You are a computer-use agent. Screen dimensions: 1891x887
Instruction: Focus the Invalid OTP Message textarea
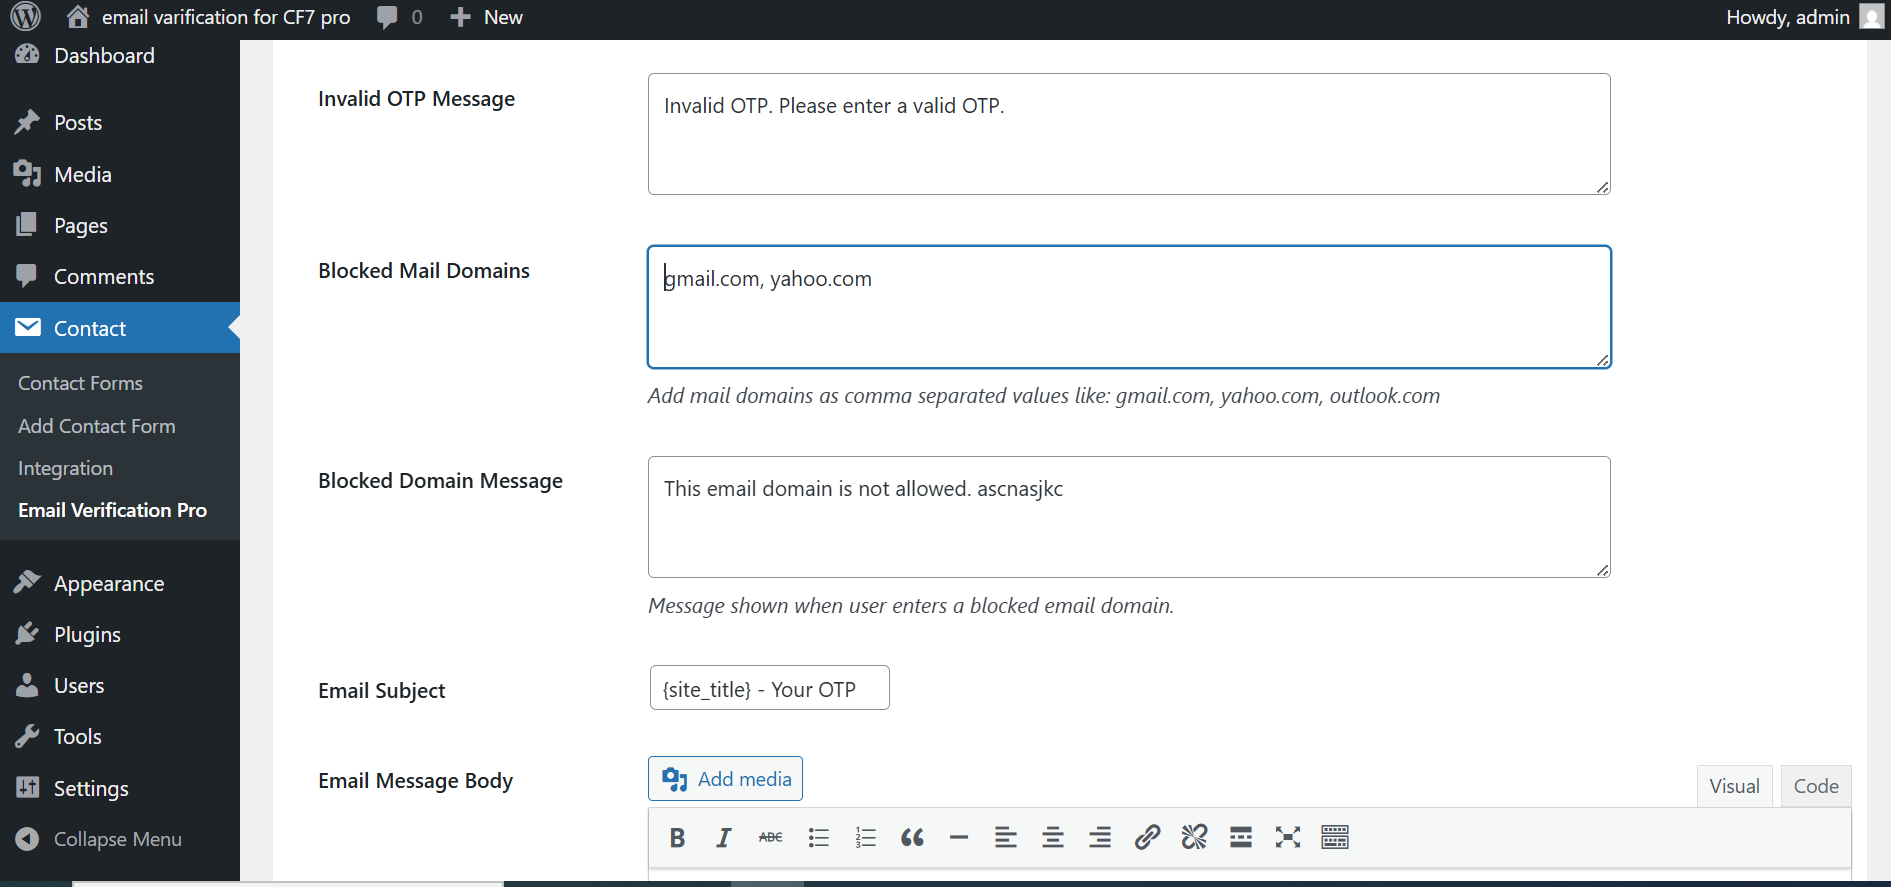(x=1129, y=134)
